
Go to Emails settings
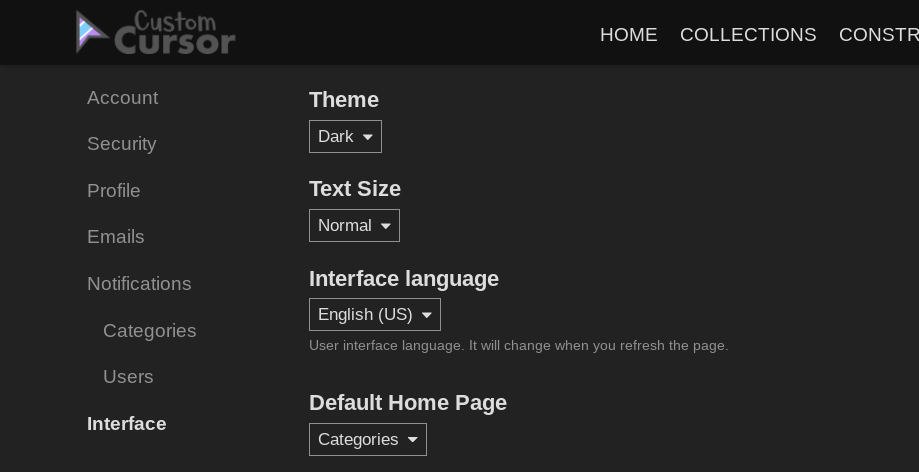[115, 237]
